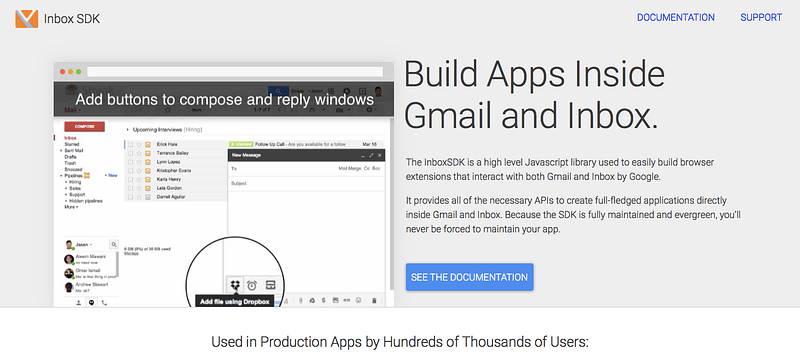Open the Drafts folder in sidebar
This screenshot has height=361, width=800.
click(70, 157)
